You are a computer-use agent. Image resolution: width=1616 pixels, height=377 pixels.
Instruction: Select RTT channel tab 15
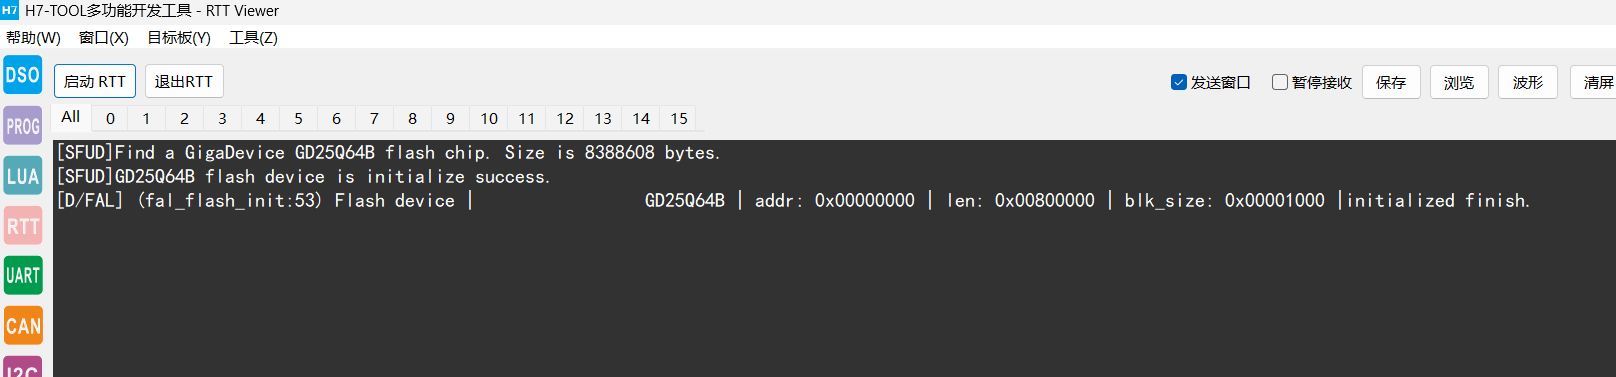click(679, 118)
